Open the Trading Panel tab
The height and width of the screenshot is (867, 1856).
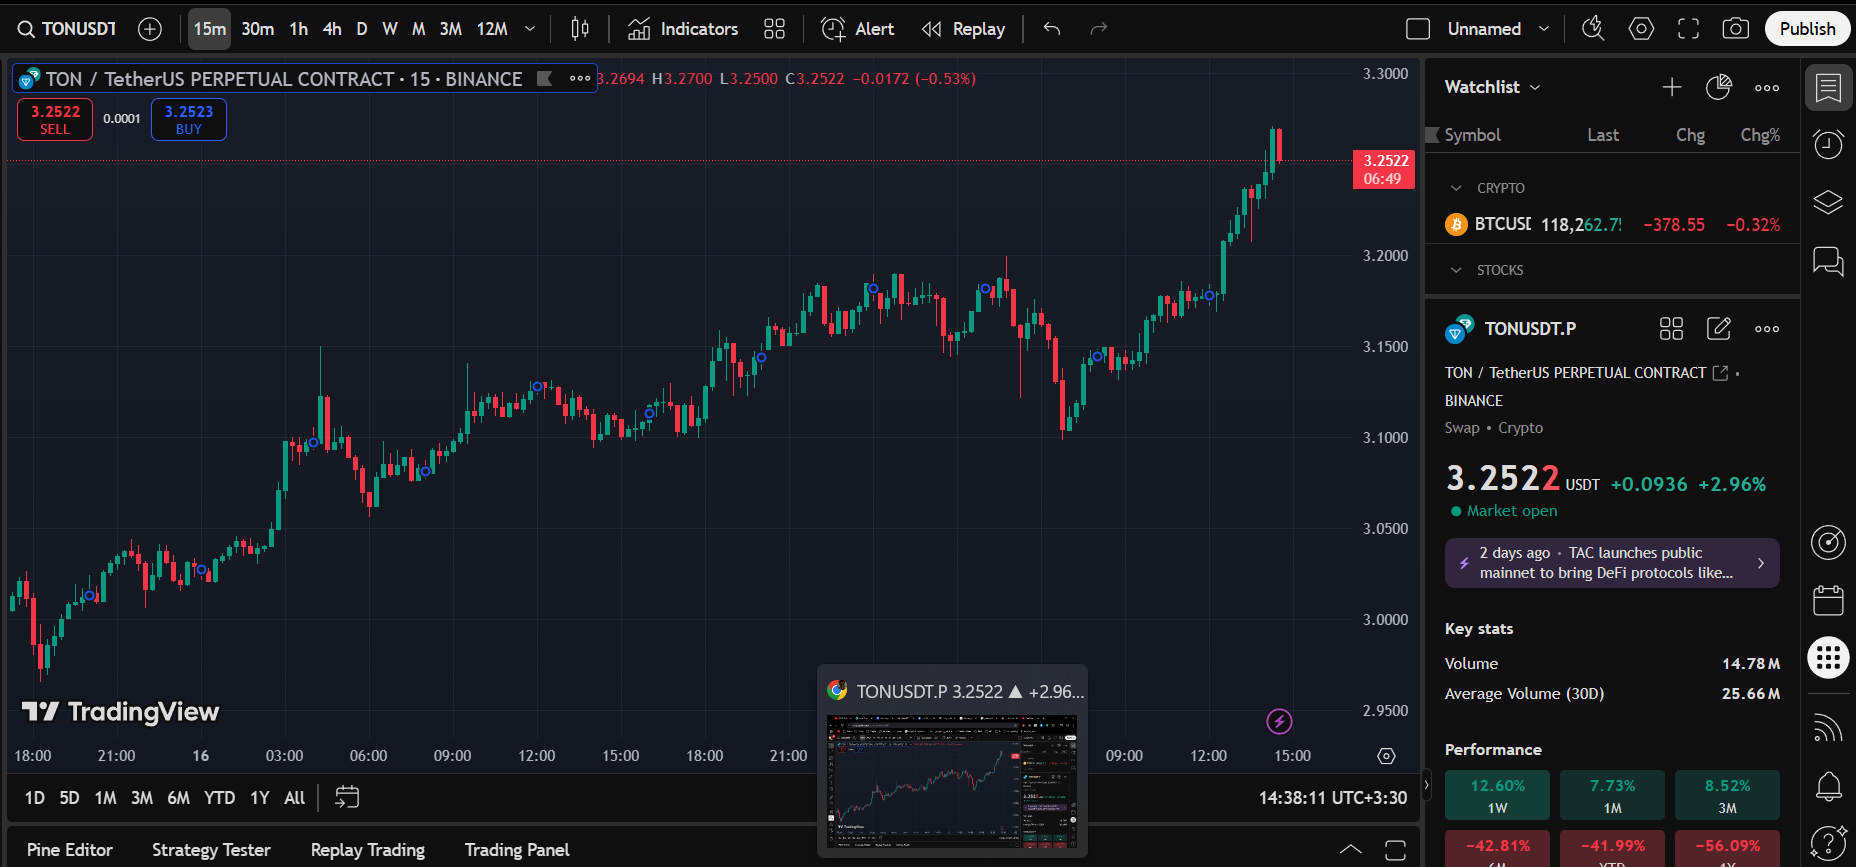coord(517,850)
